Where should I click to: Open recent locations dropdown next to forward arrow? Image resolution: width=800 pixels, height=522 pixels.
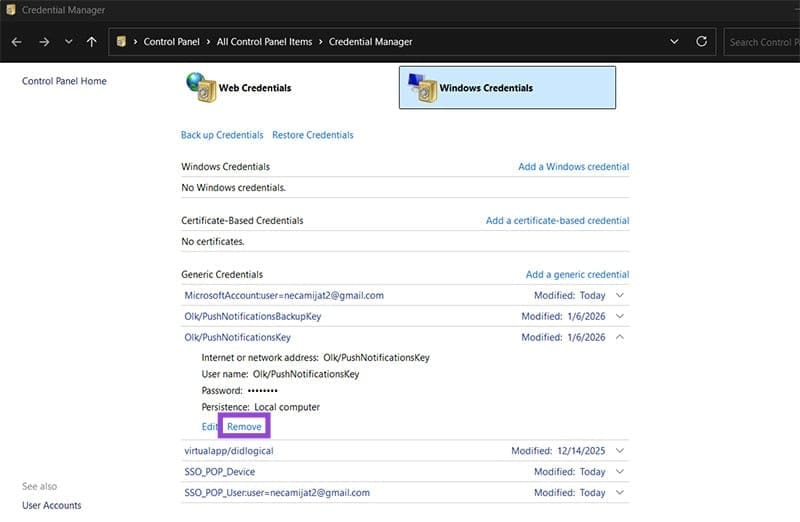coord(68,42)
